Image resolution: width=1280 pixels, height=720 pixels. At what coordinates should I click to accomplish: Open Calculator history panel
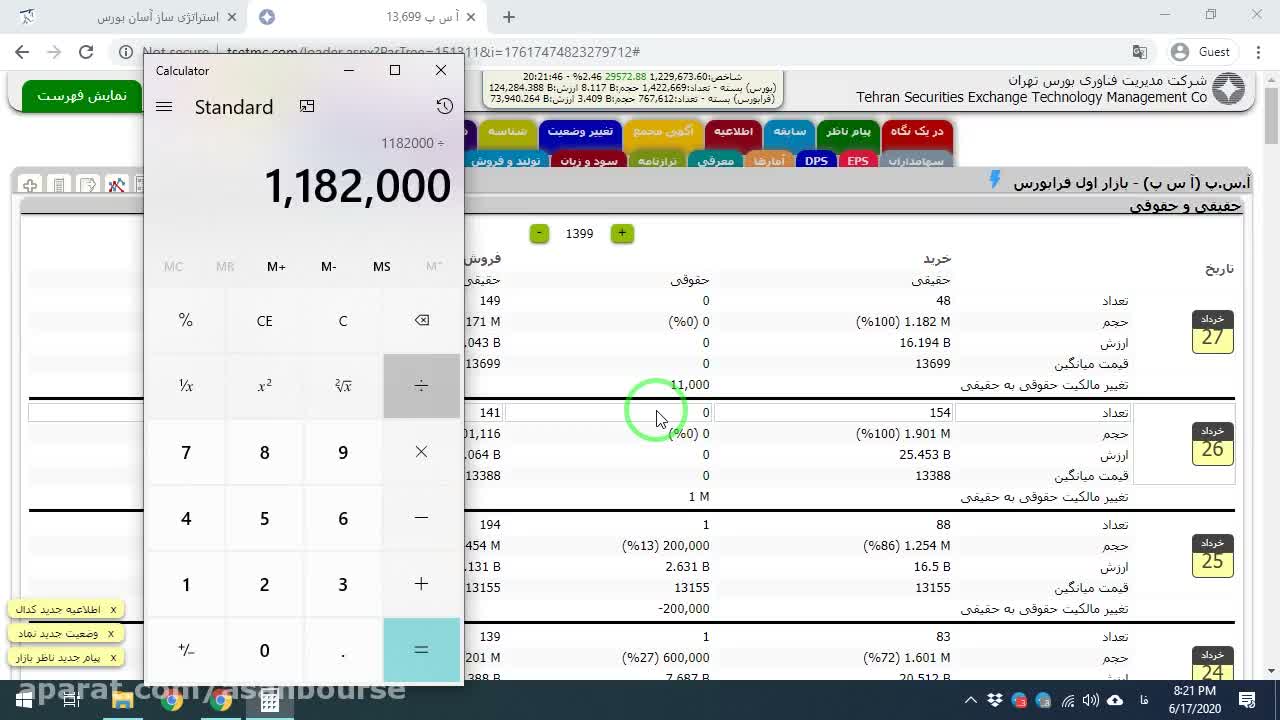[x=444, y=106]
